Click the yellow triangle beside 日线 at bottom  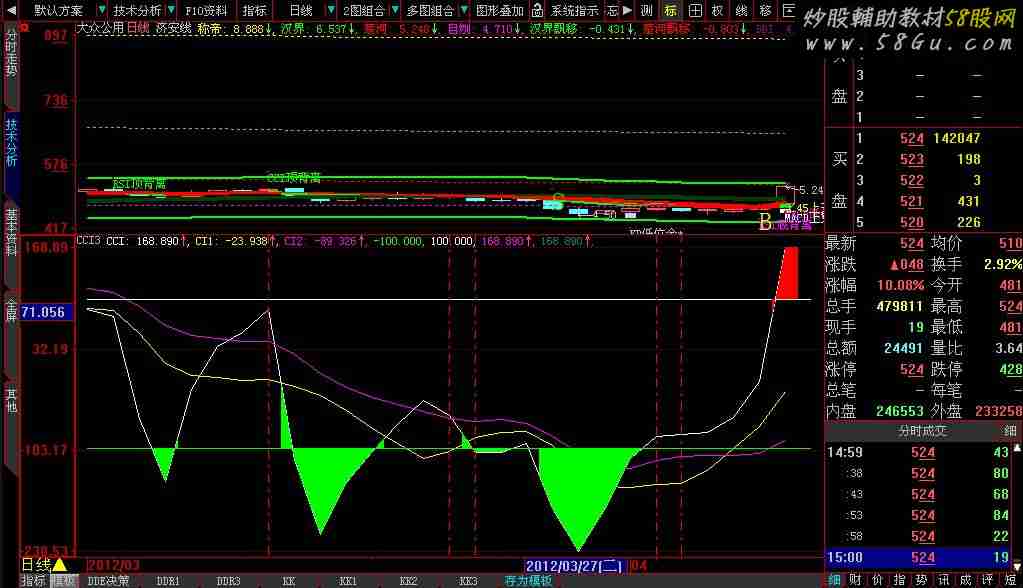pos(59,565)
